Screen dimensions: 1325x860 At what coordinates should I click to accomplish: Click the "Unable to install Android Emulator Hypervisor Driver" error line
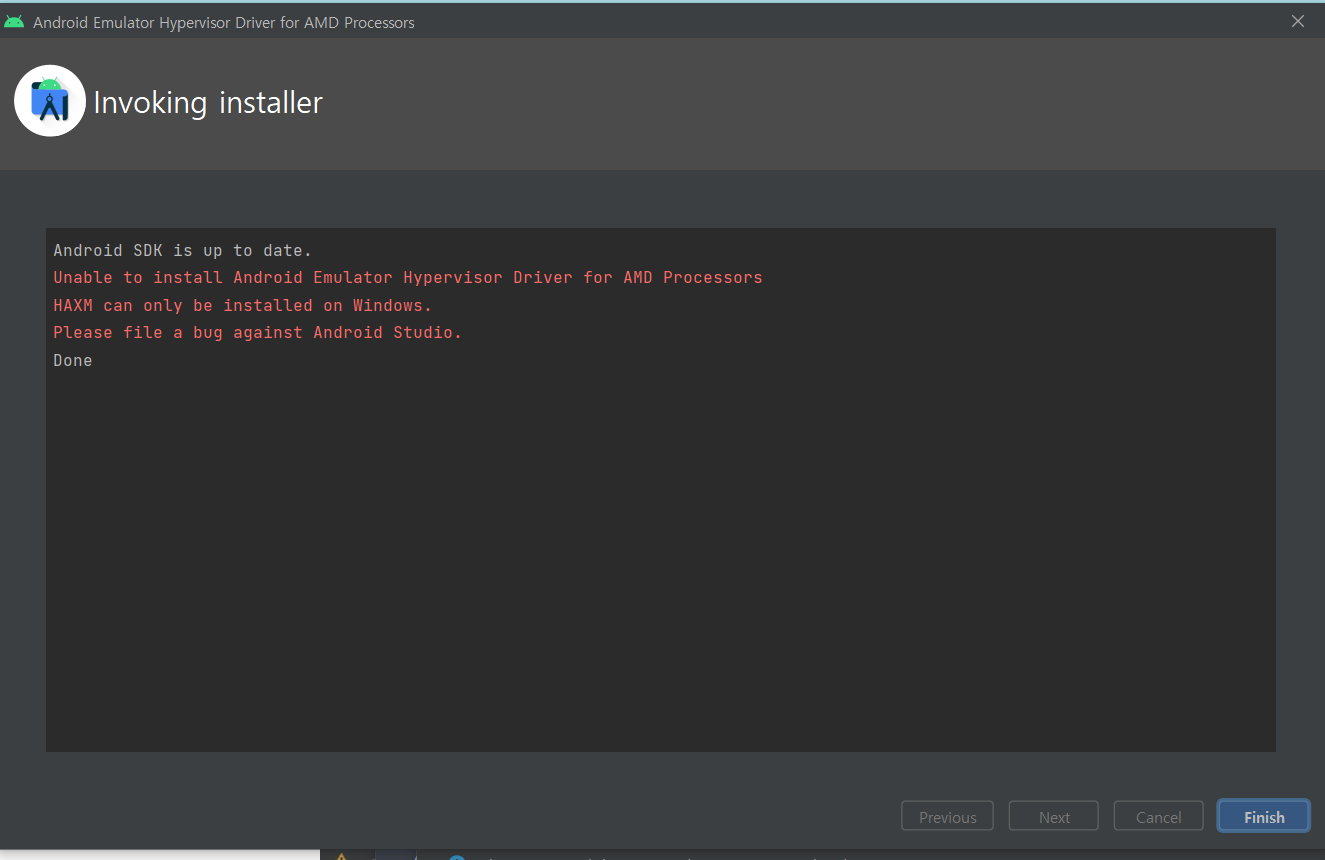(408, 277)
